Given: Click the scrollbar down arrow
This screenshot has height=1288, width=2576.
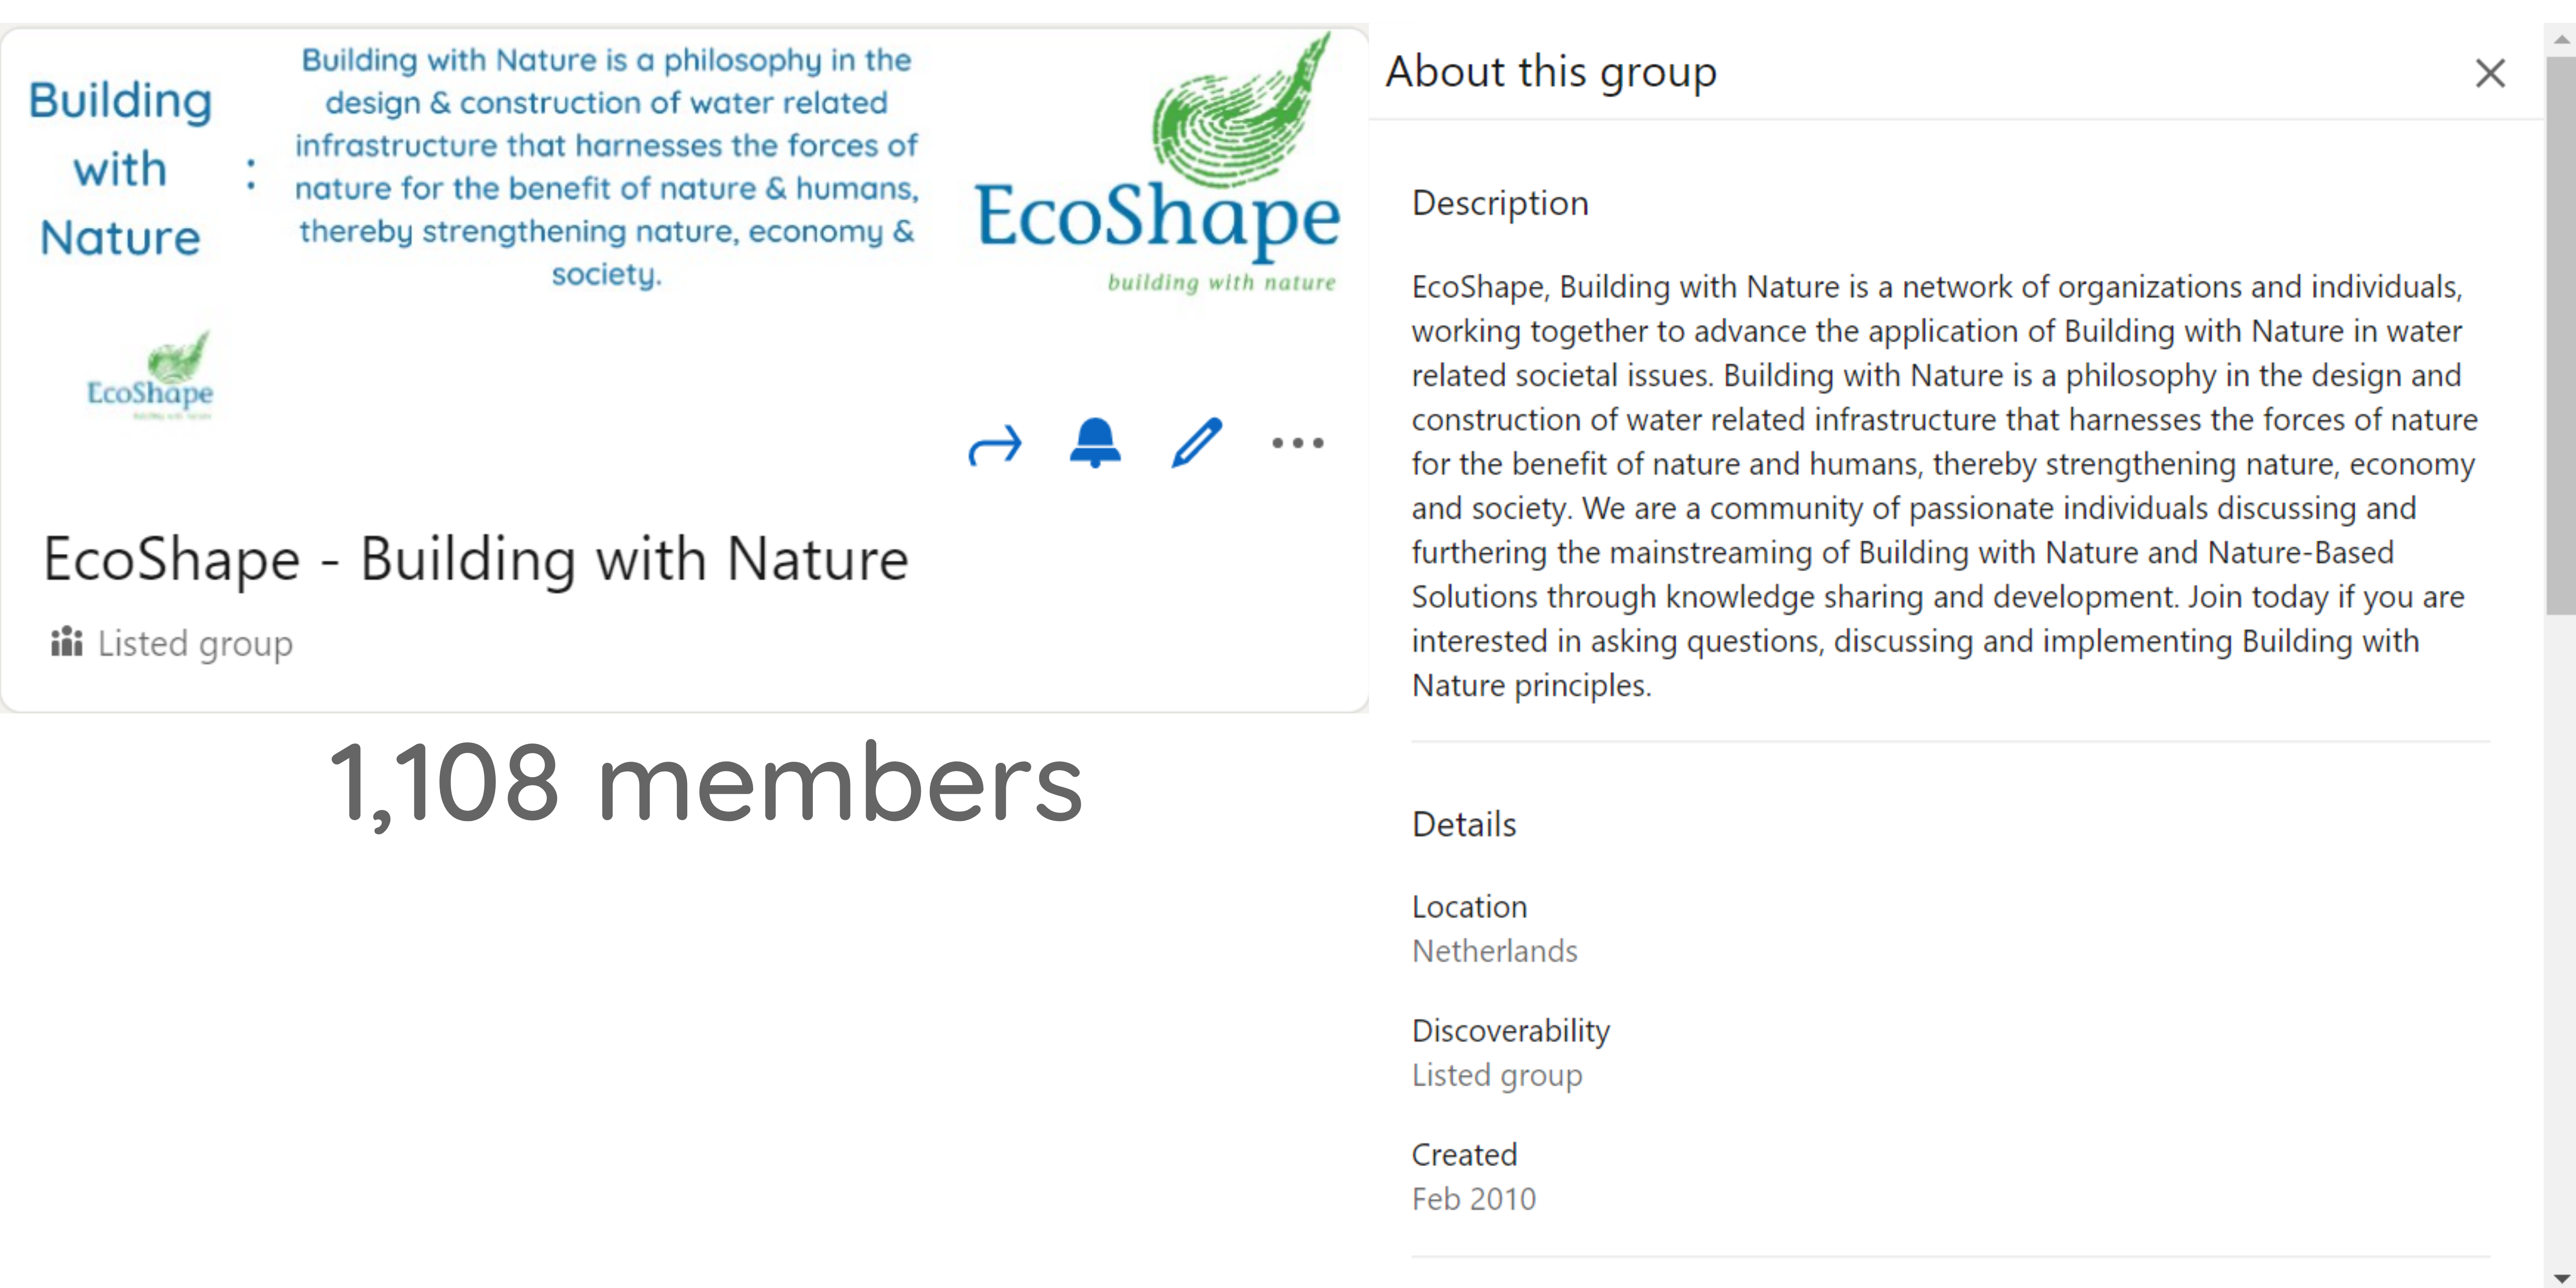Looking at the screenshot, I should [x=2560, y=1277].
